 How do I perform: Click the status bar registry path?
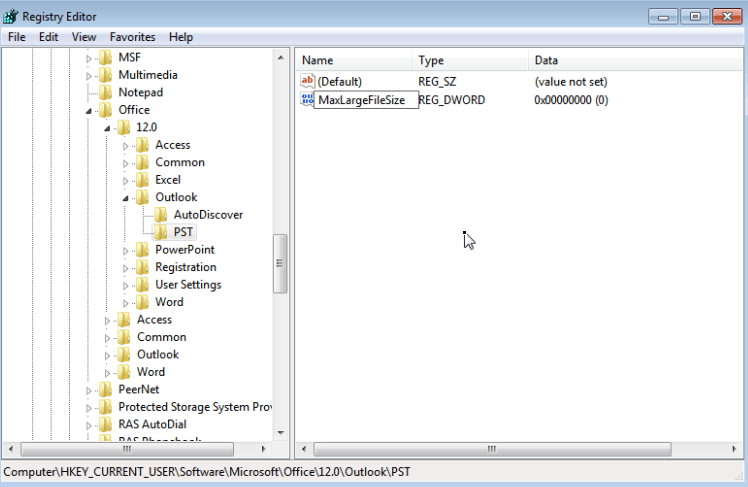click(207, 472)
